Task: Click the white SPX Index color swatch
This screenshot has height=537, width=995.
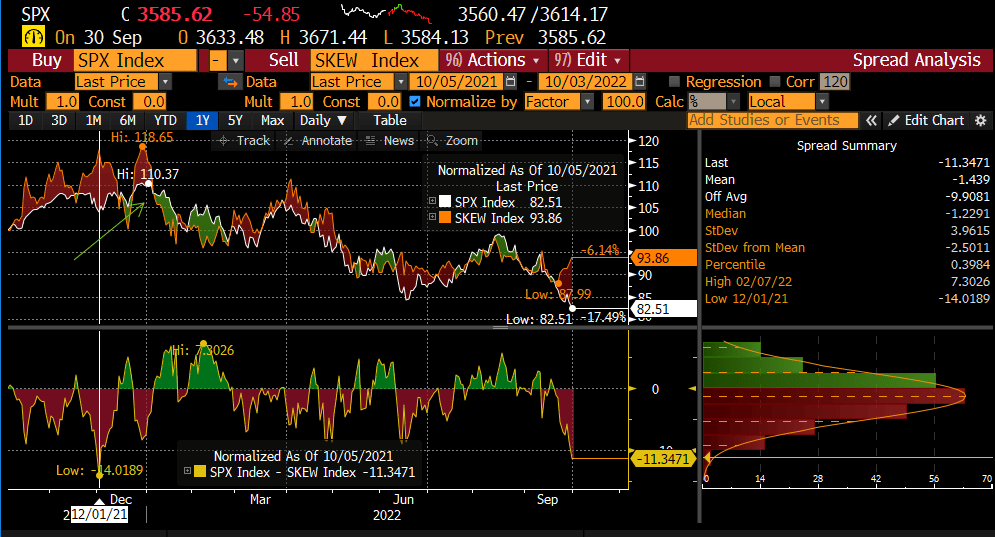Action: click(x=445, y=201)
